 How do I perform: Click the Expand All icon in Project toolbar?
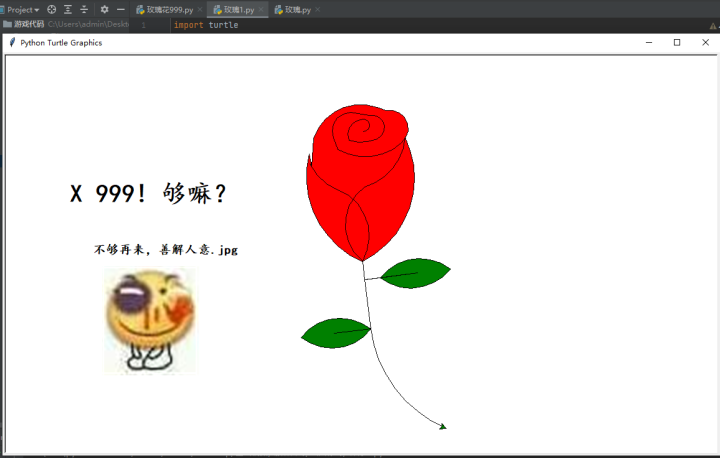click(68, 9)
